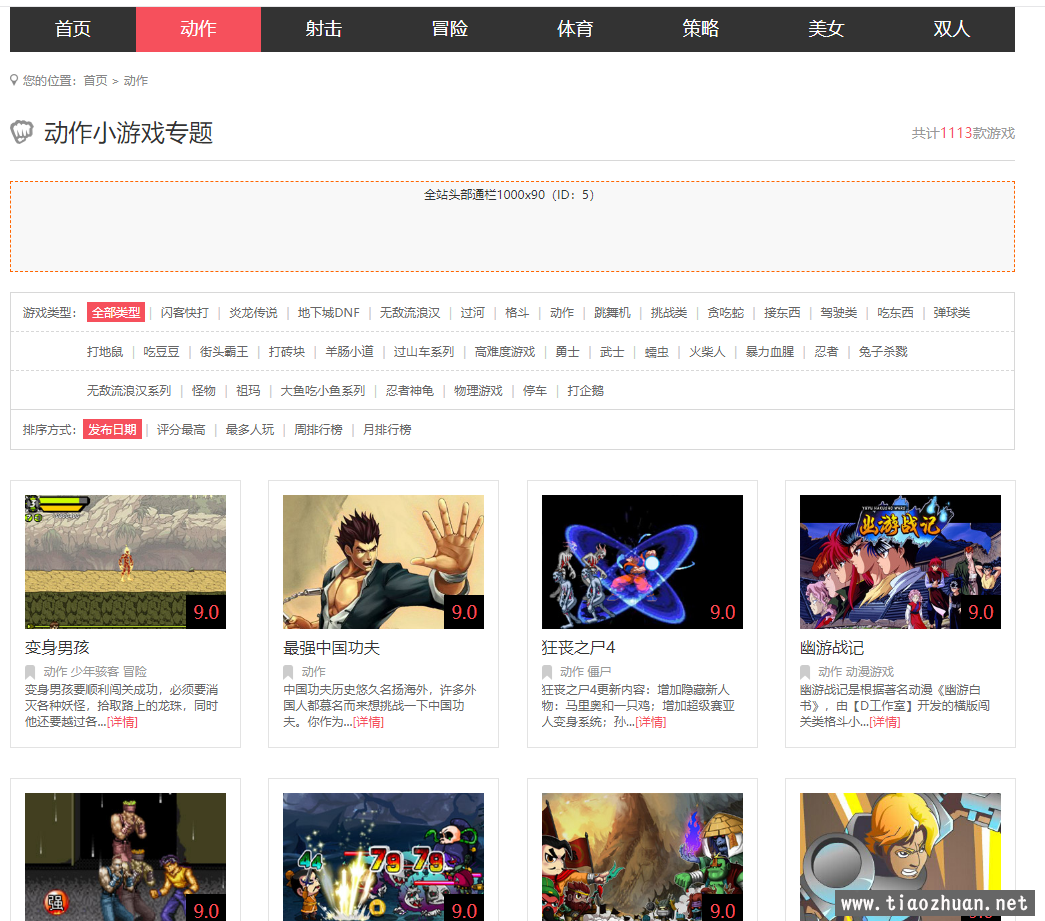The width and height of the screenshot is (1045, 921).
Task: Click the location pin icon in breadcrumb
Action: coord(14,80)
